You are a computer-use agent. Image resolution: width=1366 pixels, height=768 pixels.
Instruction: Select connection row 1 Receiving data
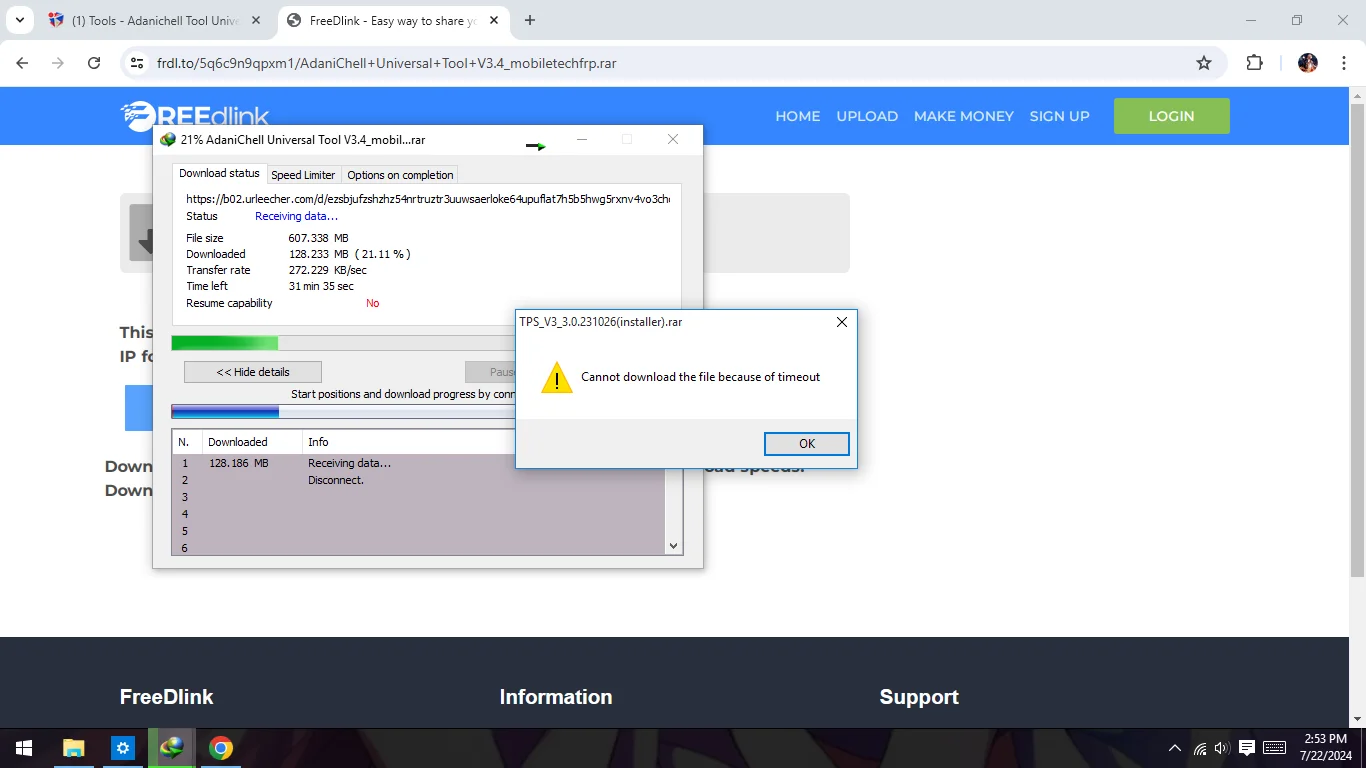coord(418,463)
